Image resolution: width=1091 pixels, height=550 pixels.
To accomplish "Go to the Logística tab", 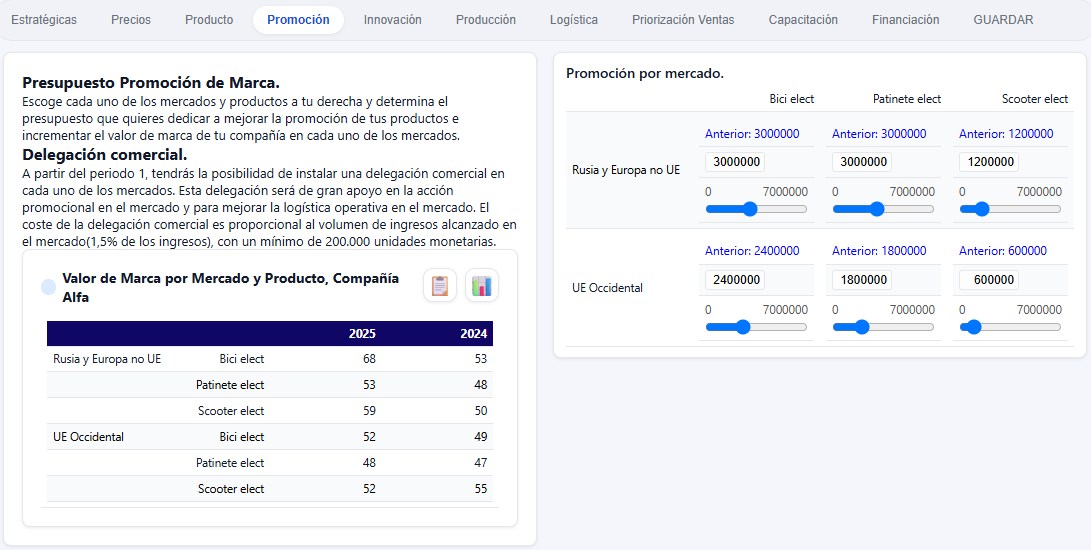I will tap(573, 19).
